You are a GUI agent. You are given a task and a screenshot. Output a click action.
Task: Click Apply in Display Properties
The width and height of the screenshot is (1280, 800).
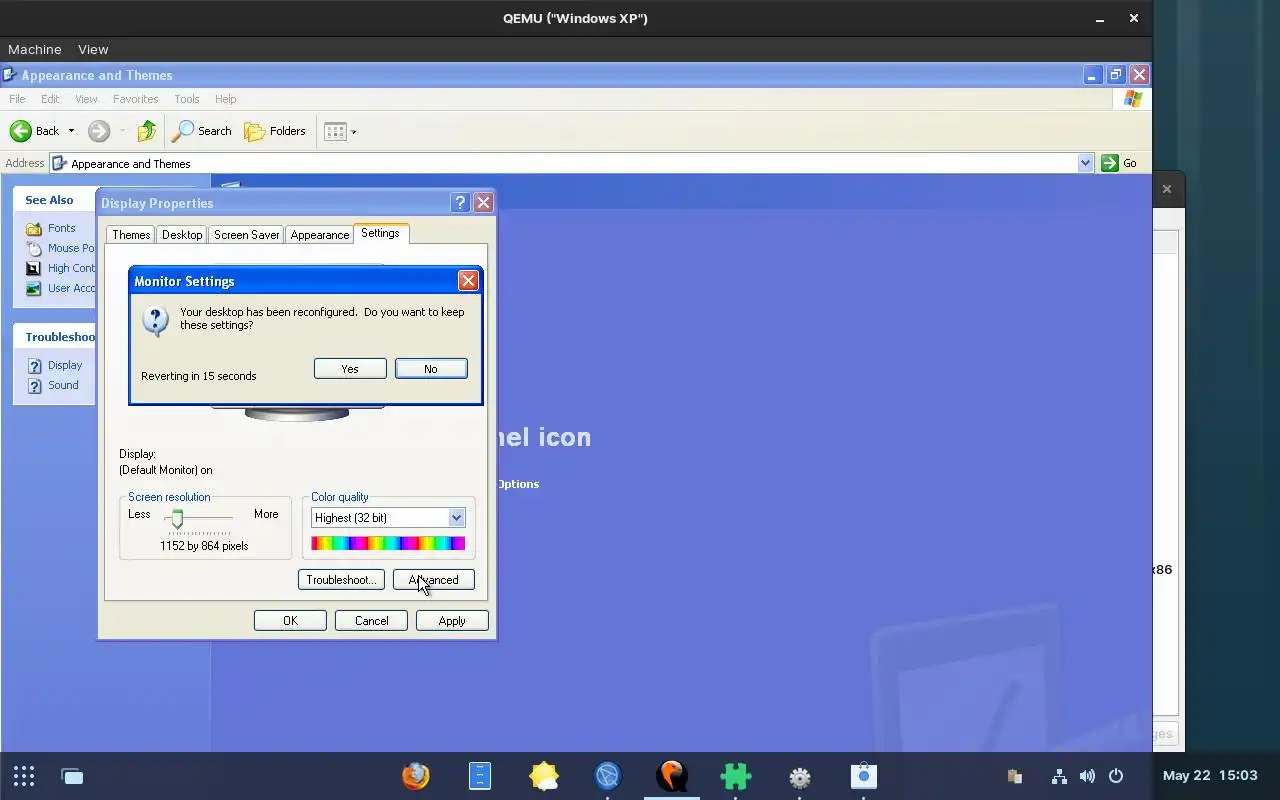(x=452, y=621)
